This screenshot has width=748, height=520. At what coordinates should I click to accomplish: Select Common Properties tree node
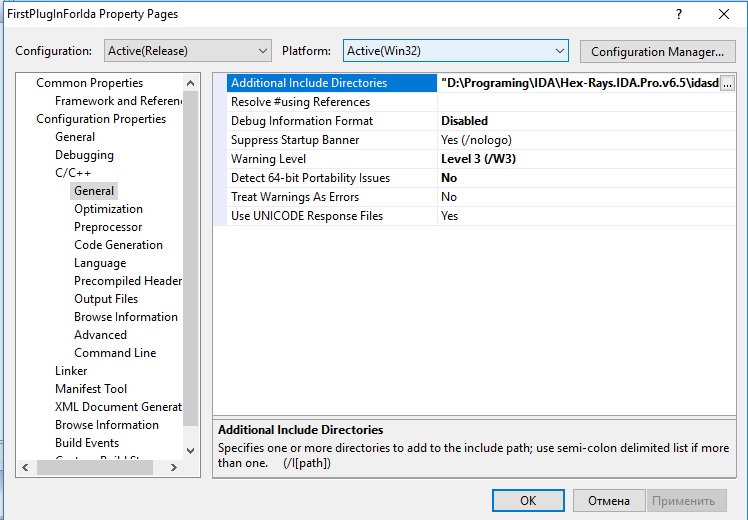click(89, 83)
